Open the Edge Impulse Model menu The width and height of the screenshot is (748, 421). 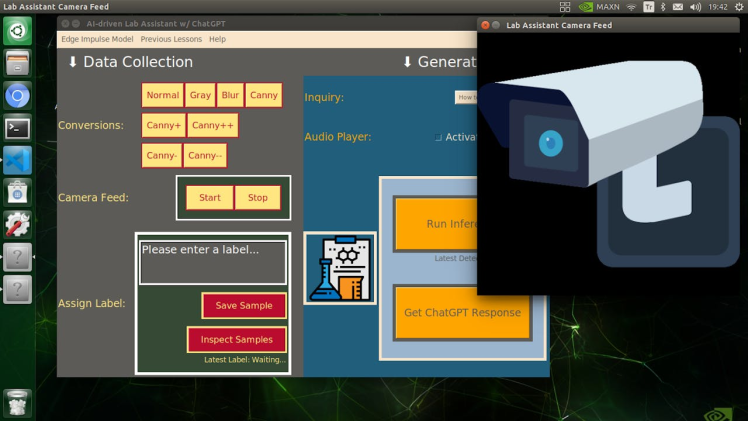click(x=97, y=39)
